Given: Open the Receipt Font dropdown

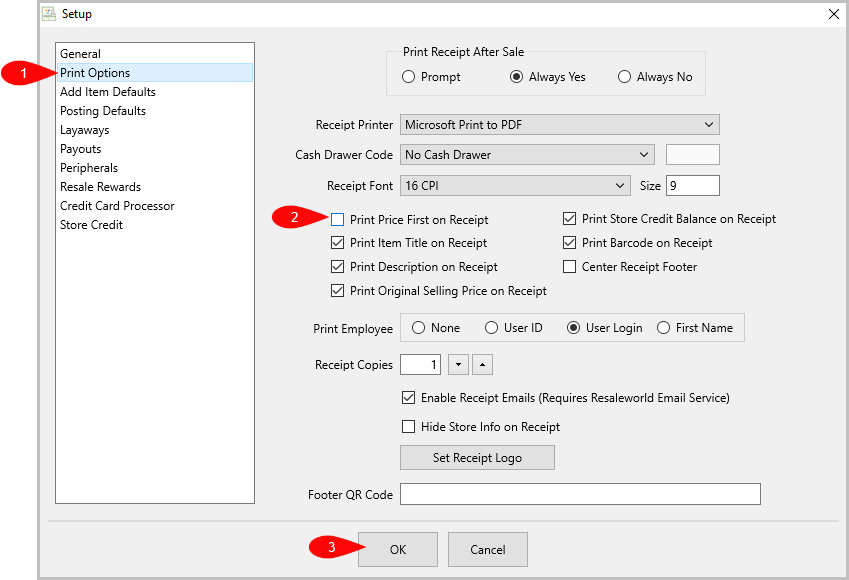Looking at the screenshot, I should (515, 186).
